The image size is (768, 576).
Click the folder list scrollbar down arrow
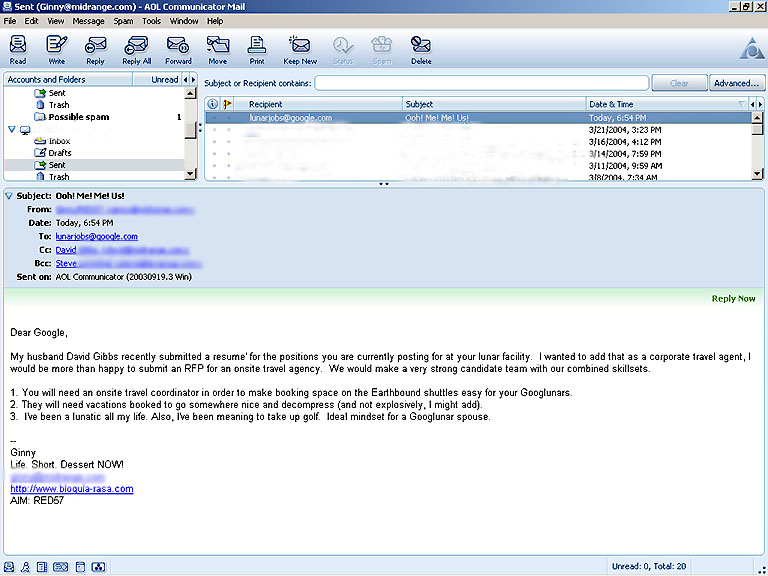click(x=191, y=174)
